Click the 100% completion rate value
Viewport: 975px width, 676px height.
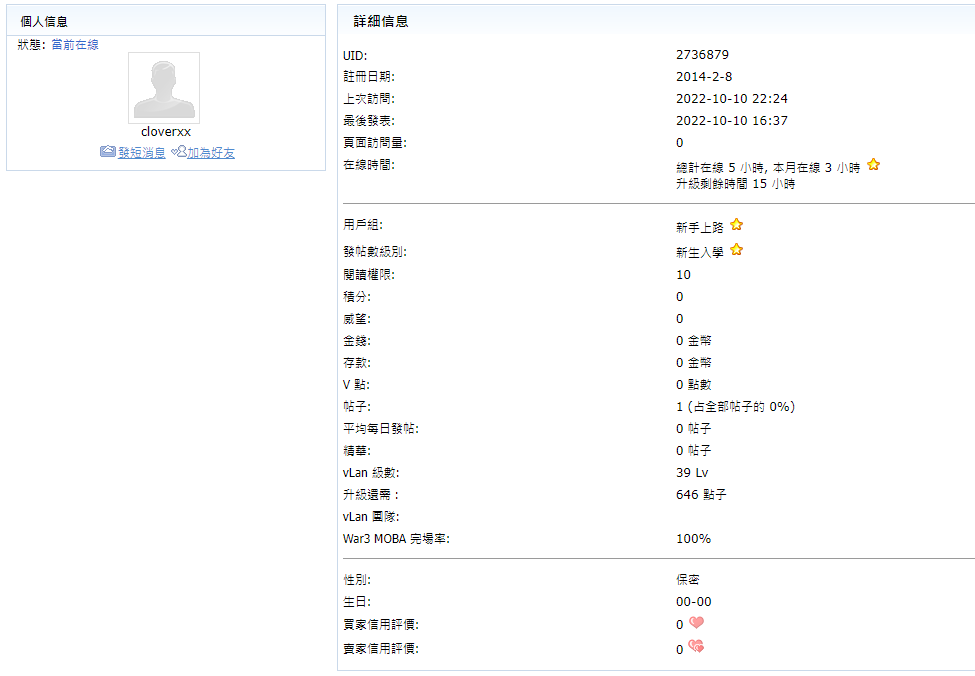click(693, 539)
